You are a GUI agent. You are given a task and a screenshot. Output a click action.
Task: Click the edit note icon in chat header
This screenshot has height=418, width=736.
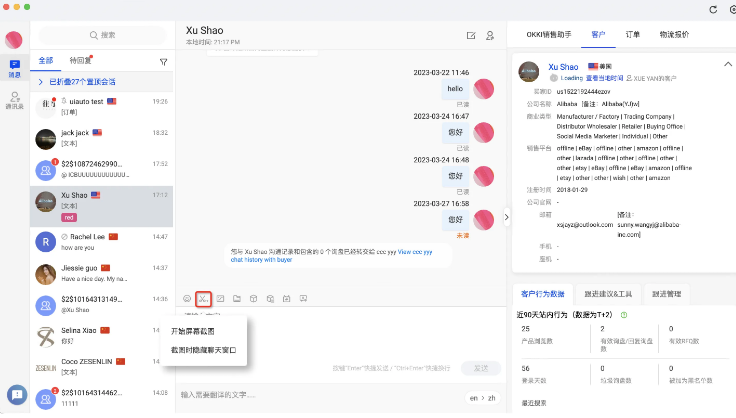click(471, 35)
